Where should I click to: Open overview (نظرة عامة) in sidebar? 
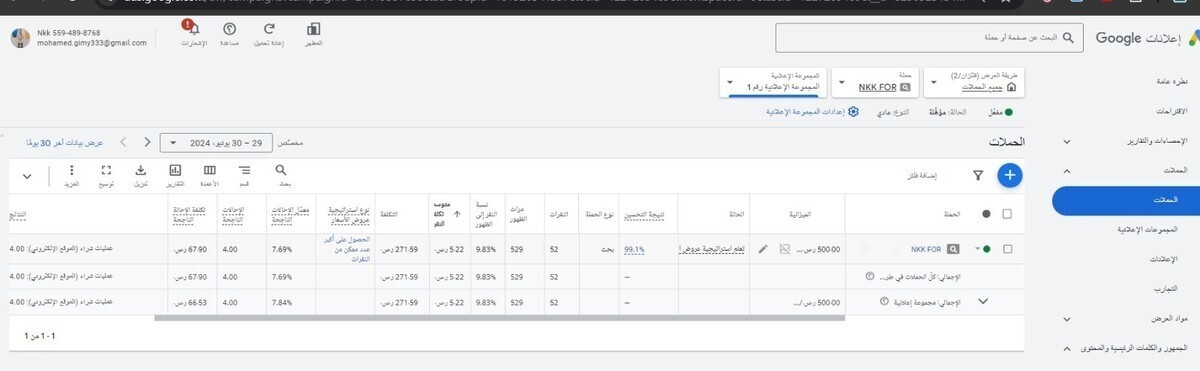tap(1166, 80)
